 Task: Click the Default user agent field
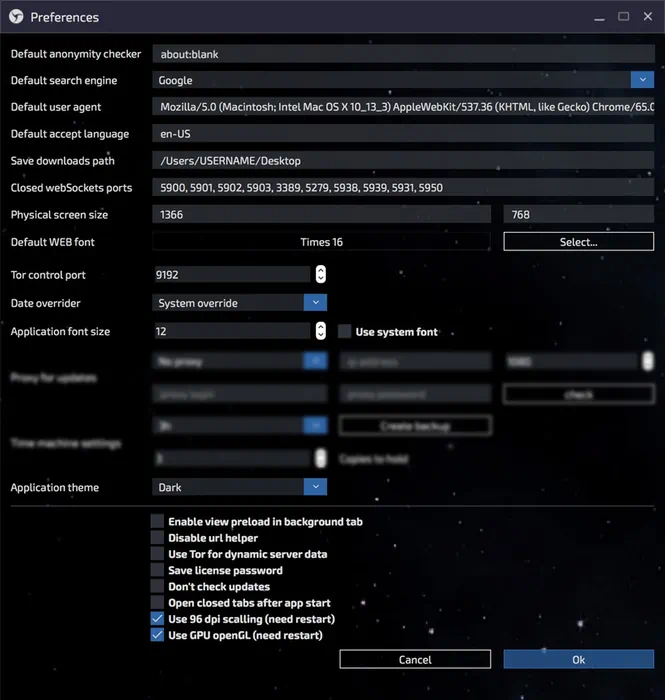coord(403,107)
